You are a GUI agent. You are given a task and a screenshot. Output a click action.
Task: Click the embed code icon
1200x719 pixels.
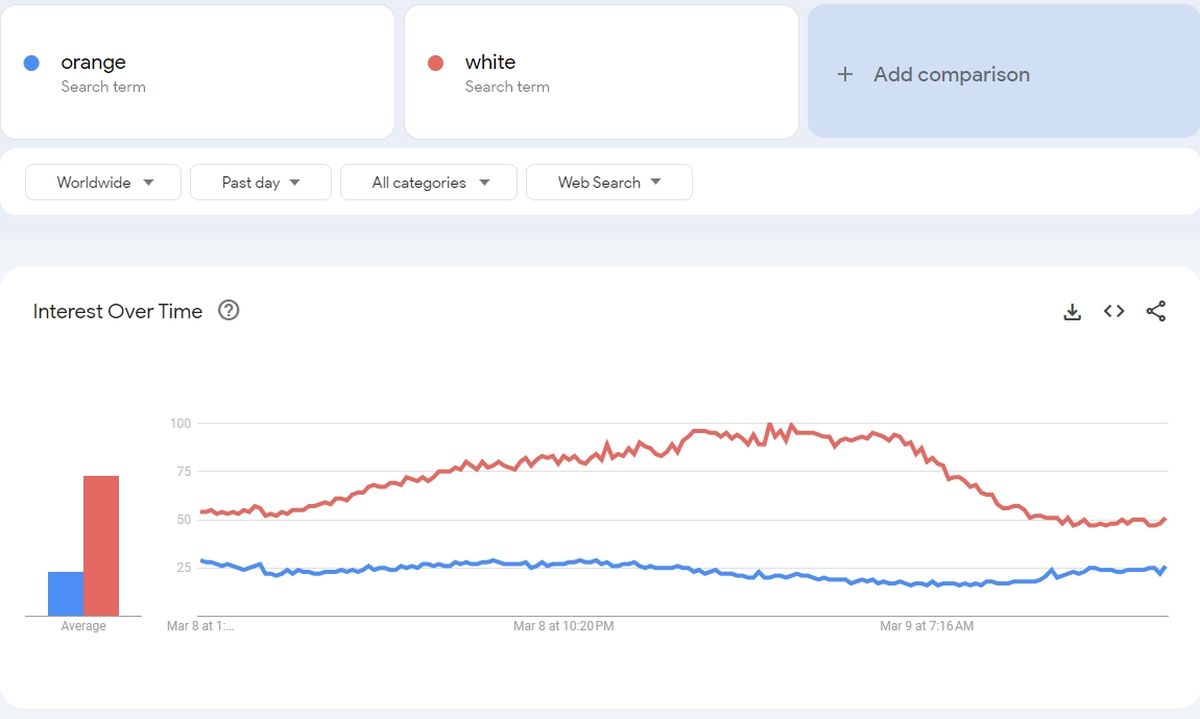(1114, 311)
